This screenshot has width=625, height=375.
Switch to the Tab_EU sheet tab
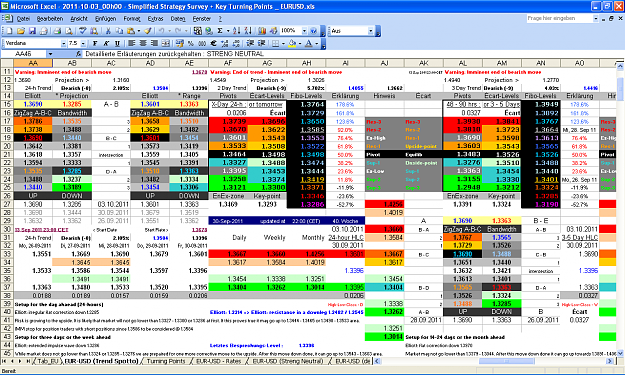48,361
